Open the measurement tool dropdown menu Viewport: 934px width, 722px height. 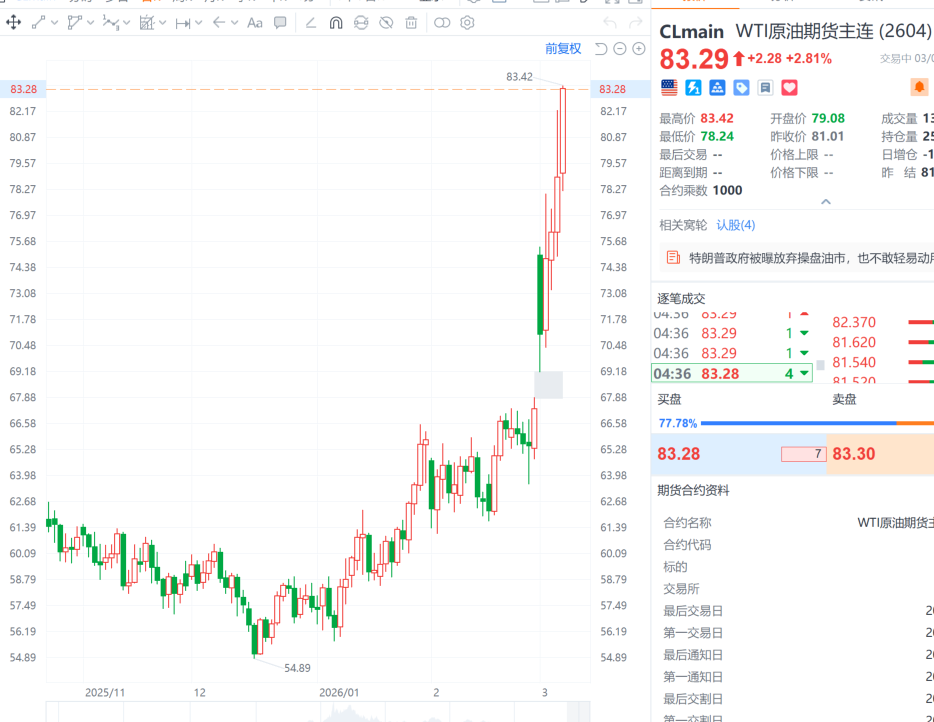(198, 22)
